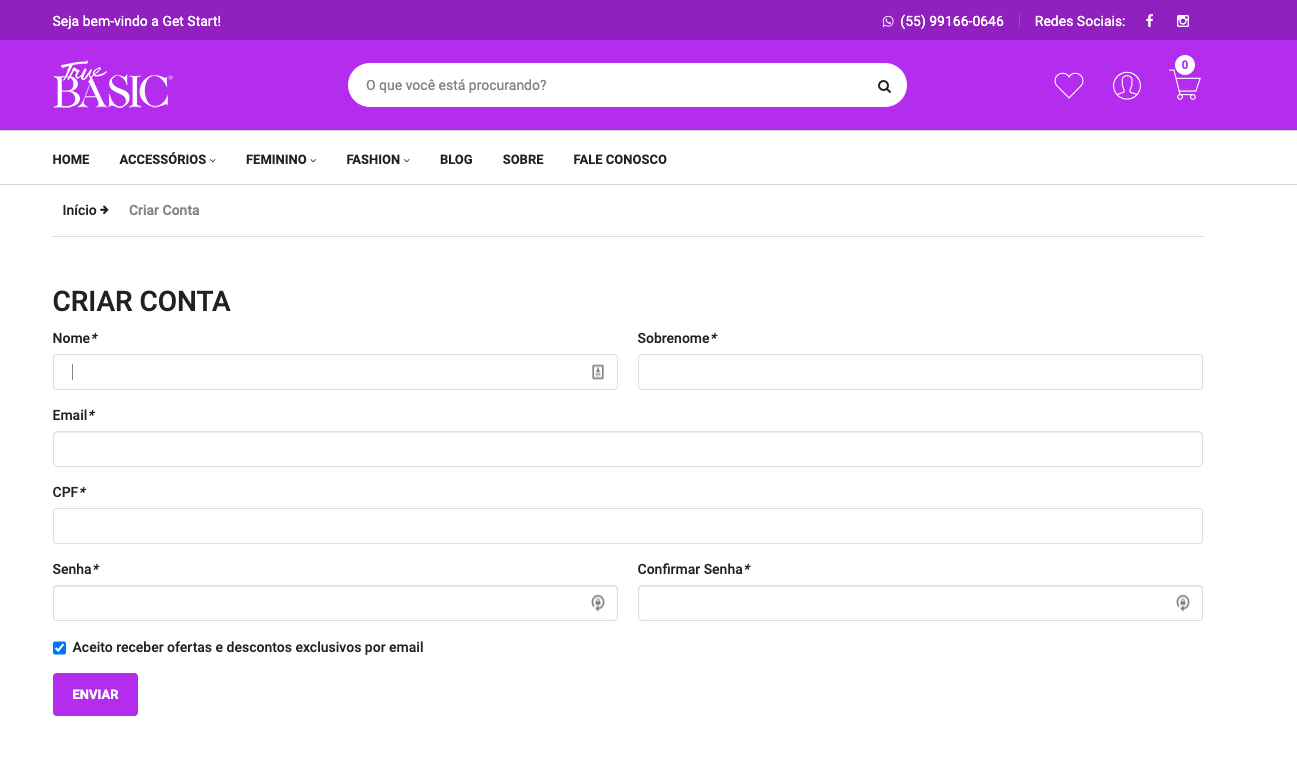The height and width of the screenshot is (778, 1297).
Task: Open the Fale Conosco menu item
Action: pyautogui.click(x=620, y=159)
